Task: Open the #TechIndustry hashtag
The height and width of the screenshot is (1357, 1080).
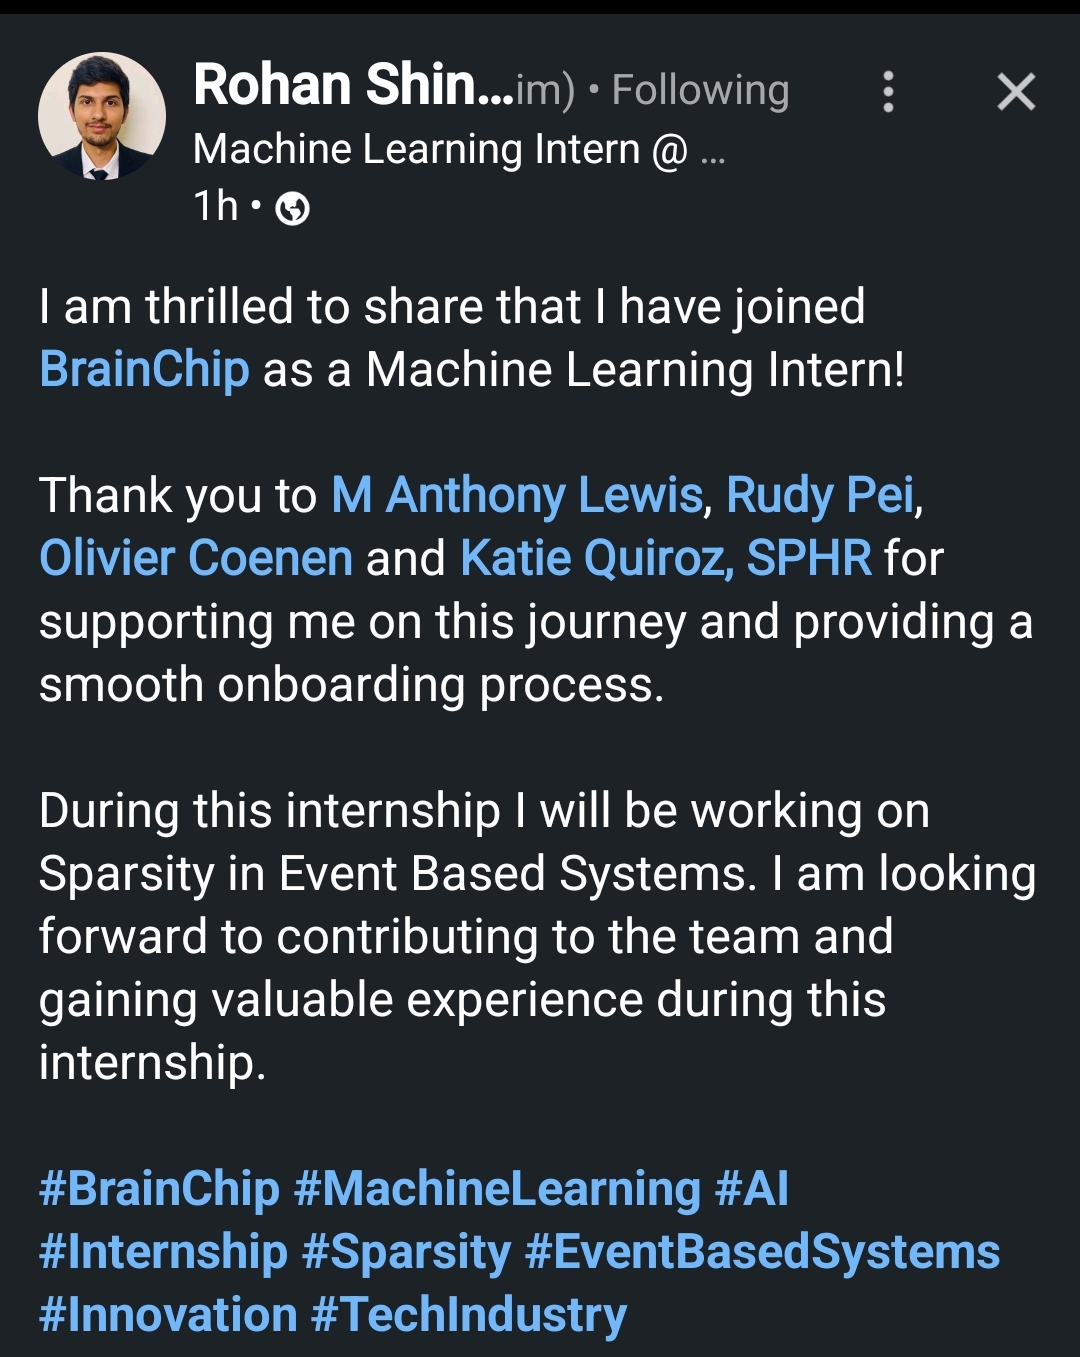Action: [469, 1315]
